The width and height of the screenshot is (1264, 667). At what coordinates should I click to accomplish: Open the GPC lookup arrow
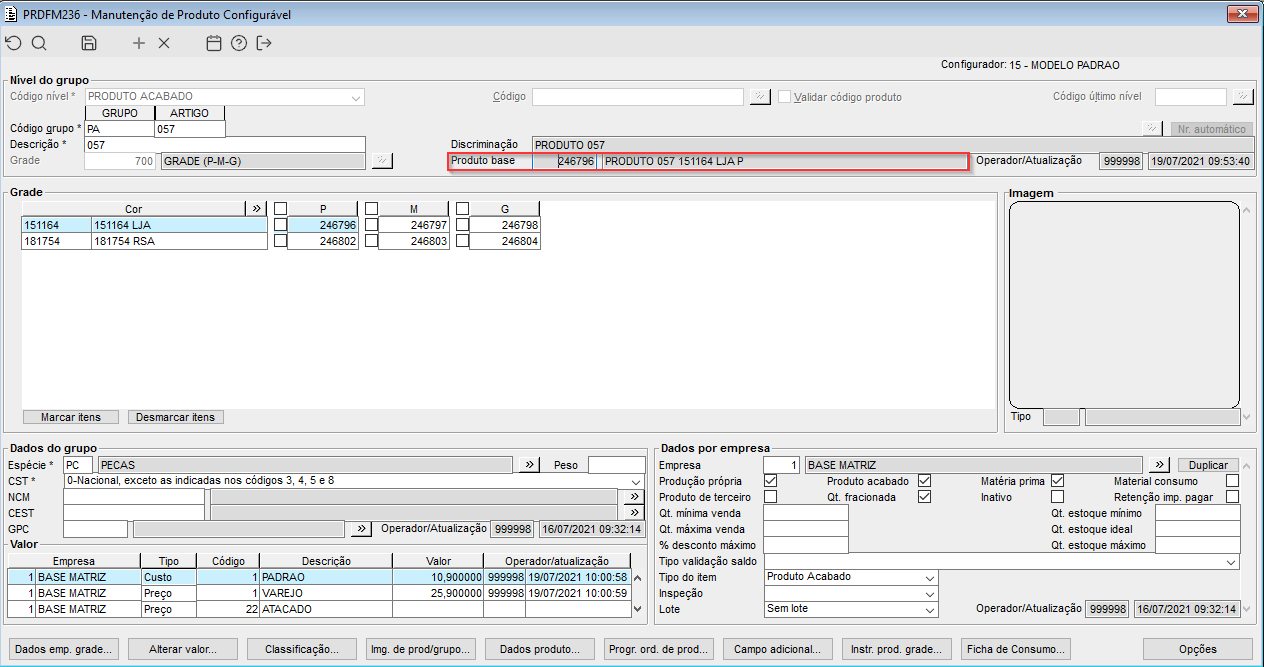[361, 529]
